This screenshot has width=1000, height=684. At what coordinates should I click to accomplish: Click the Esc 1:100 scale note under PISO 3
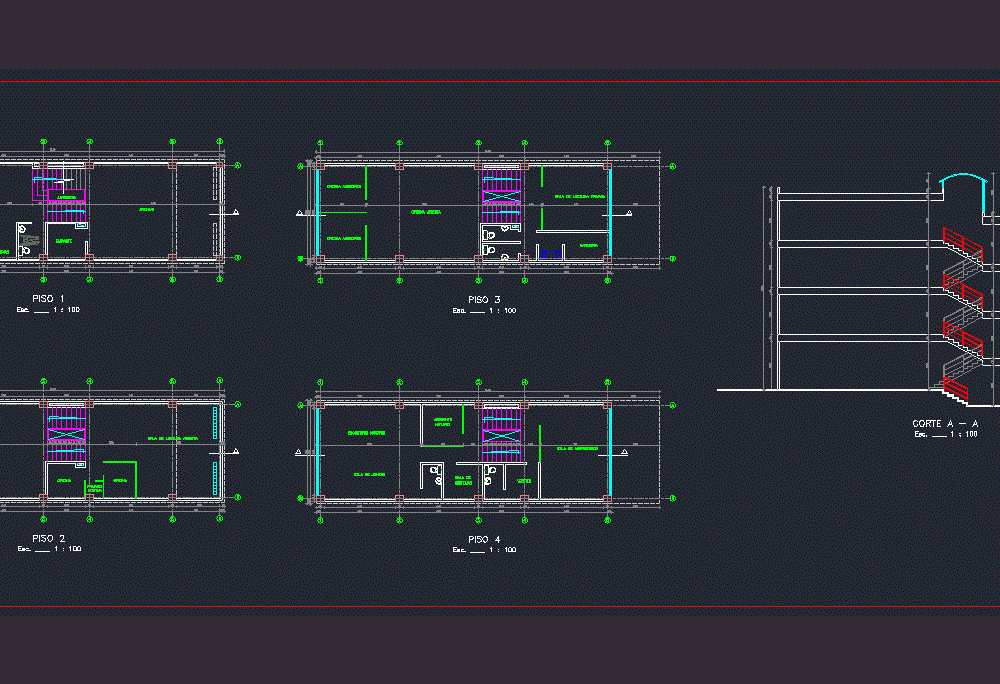[483, 308]
